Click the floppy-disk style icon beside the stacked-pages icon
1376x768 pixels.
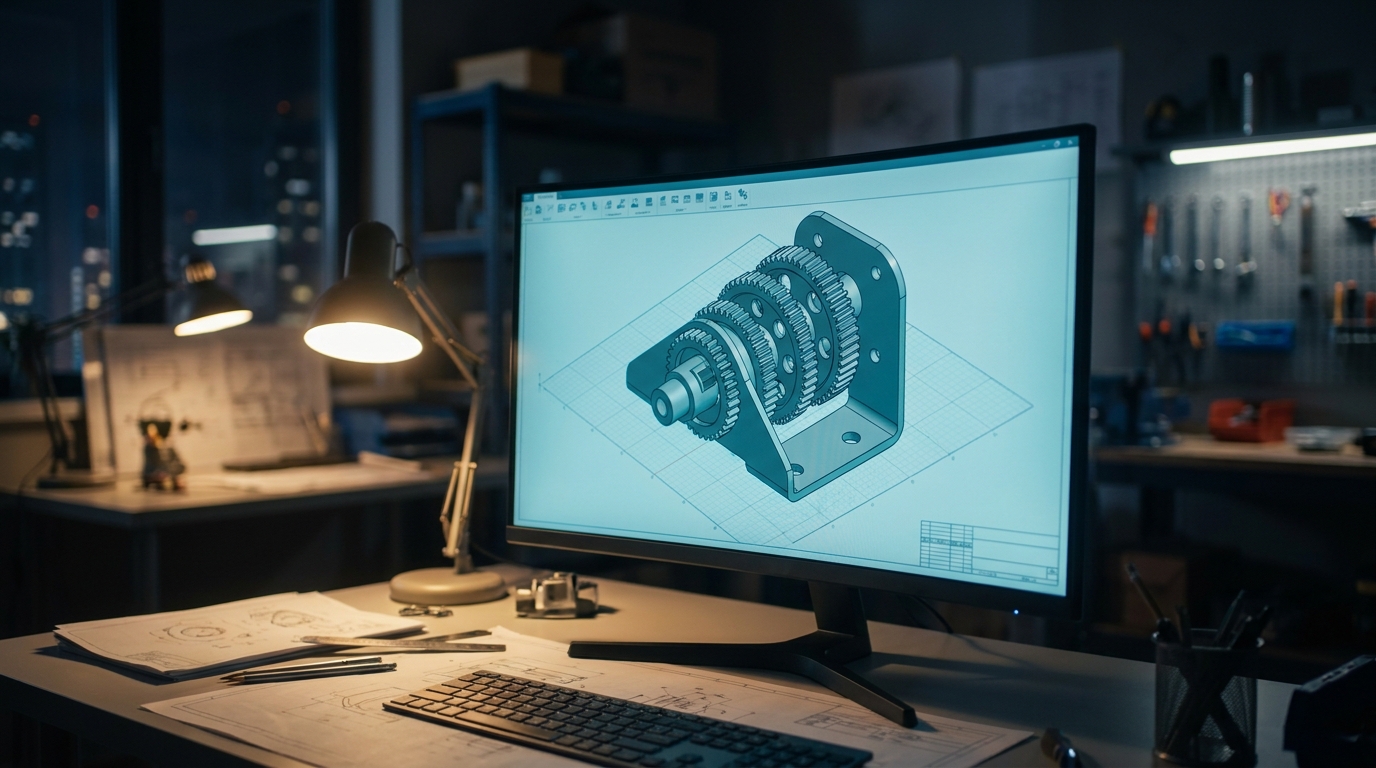(x=714, y=196)
